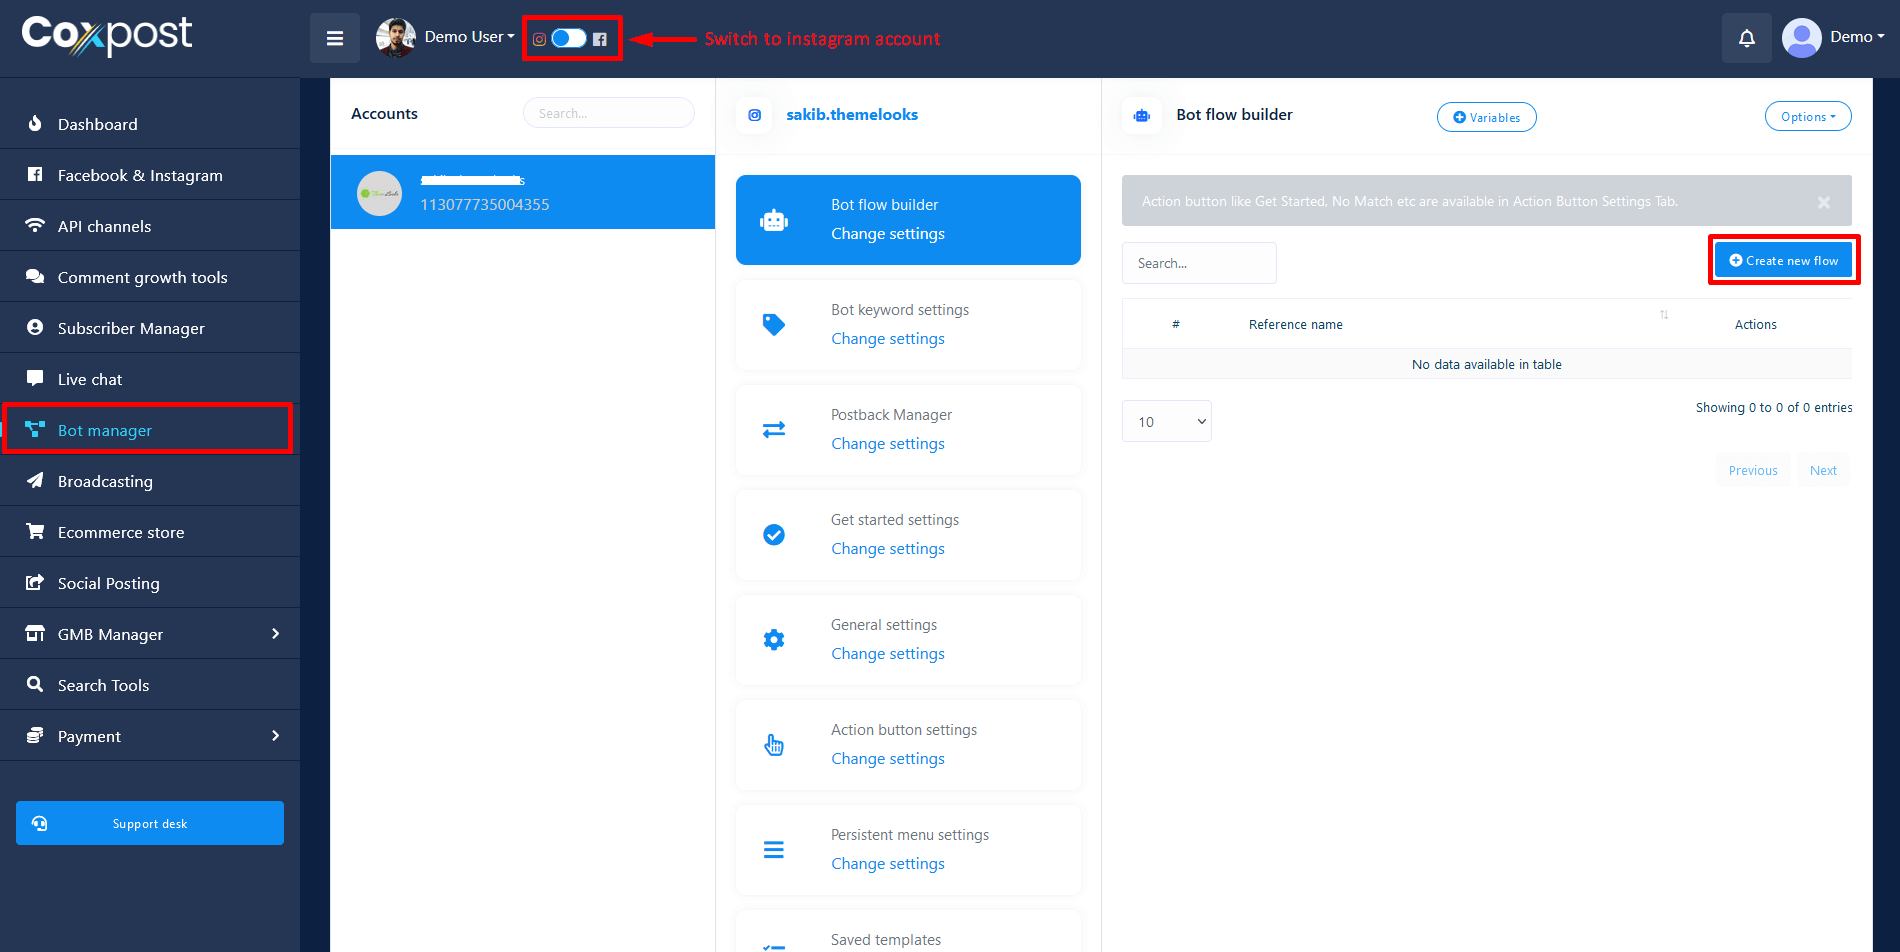Click the robot icon beside Bot flow builder title
The width and height of the screenshot is (1900, 952).
click(1142, 116)
